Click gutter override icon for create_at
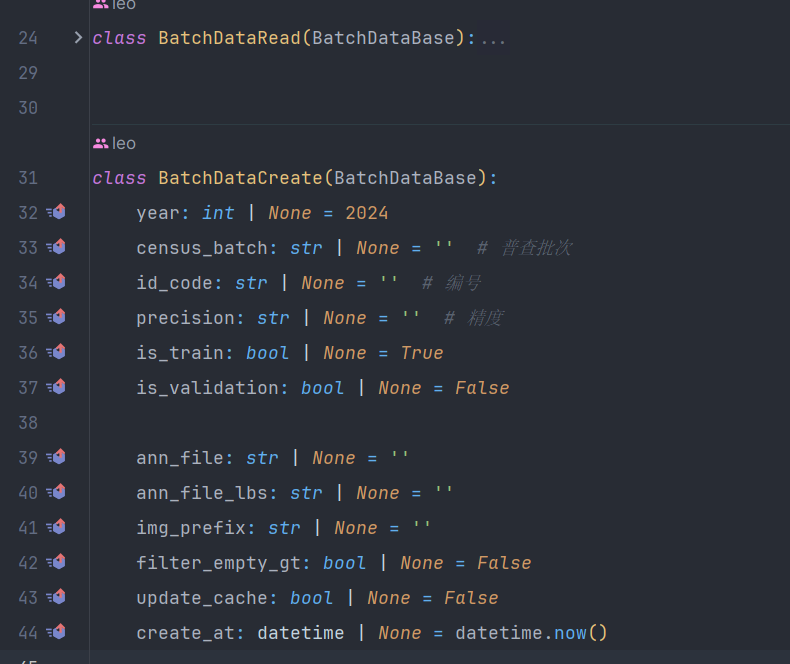The height and width of the screenshot is (664, 790). (x=57, y=632)
